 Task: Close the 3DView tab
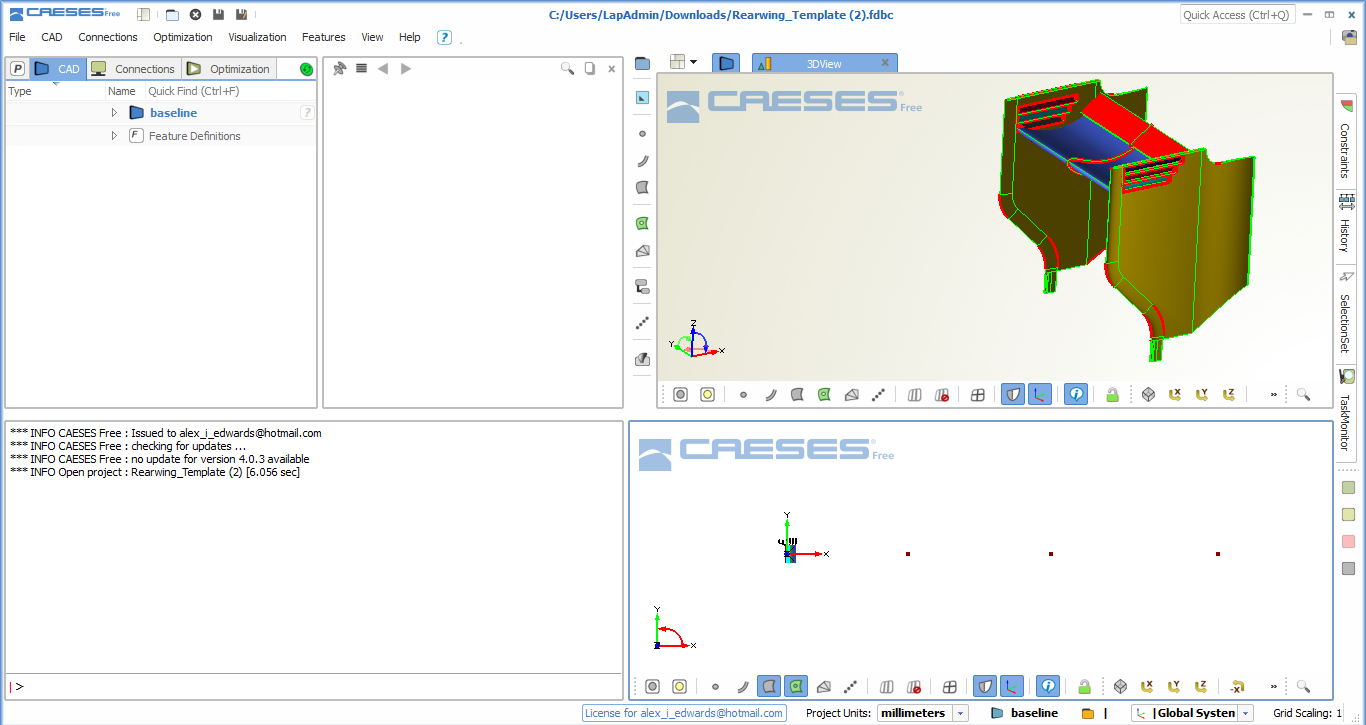885,63
